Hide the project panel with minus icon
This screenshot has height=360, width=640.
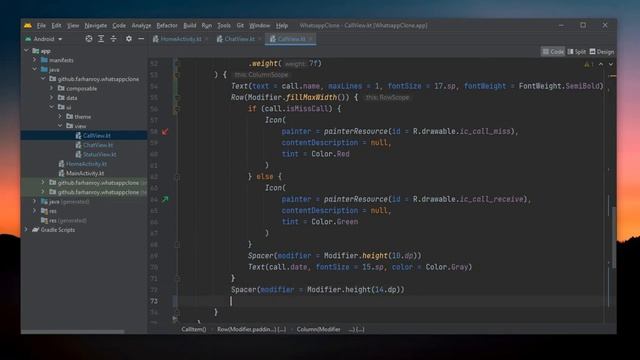tap(141, 39)
